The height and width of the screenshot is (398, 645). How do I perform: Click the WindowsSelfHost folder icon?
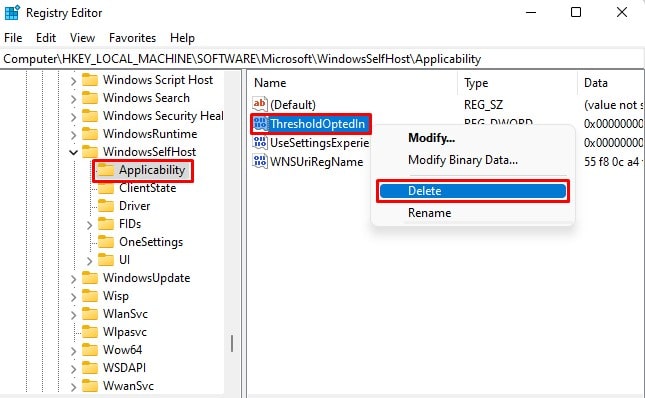[90, 152]
